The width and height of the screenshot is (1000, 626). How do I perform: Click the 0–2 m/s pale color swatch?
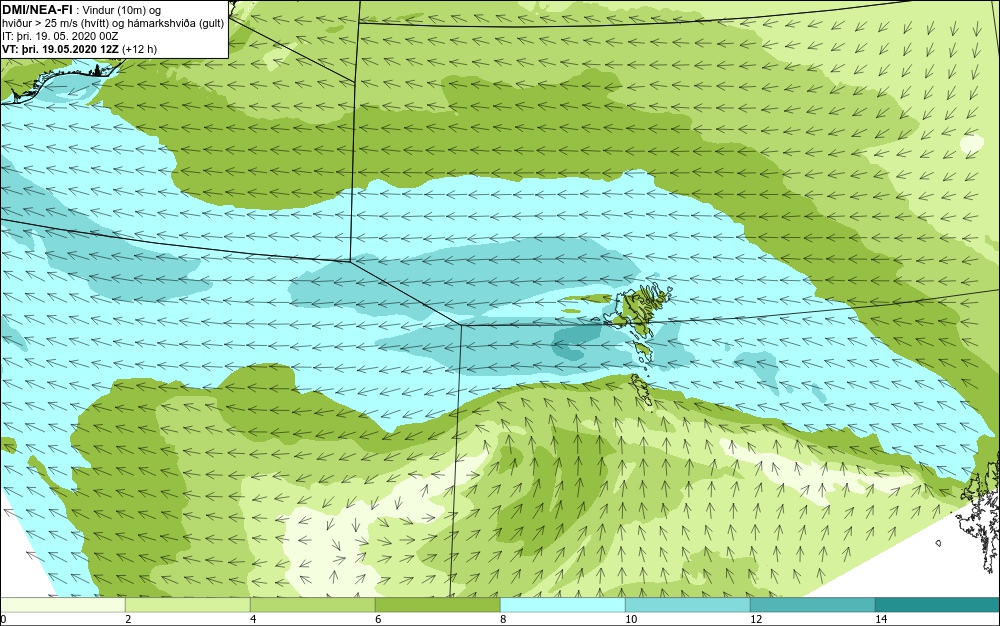pos(62,605)
